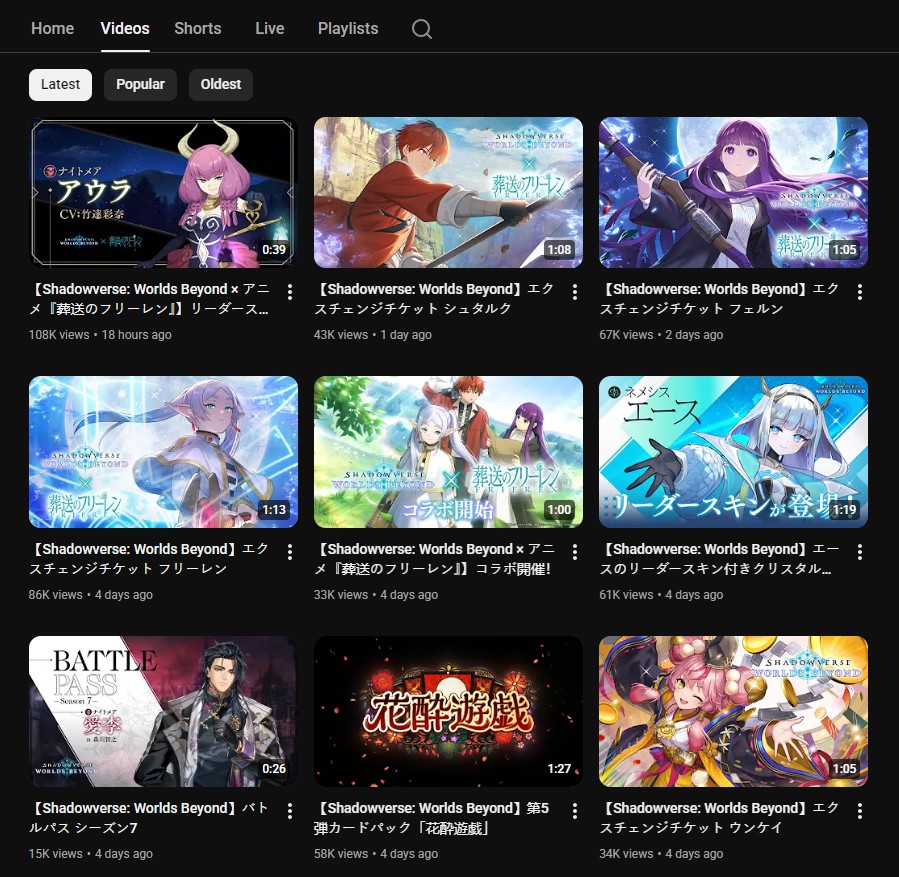Open title link ending リーダース...
The image size is (899, 877).
click(149, 299)
